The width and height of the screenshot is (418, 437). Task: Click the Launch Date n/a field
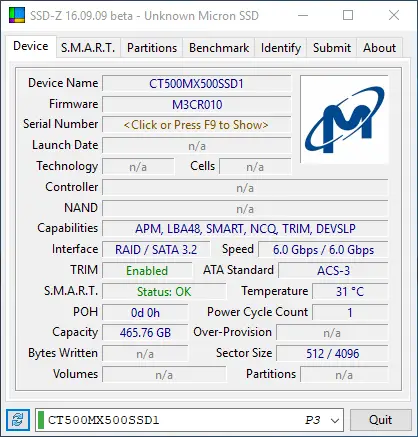tap(197, 146)
